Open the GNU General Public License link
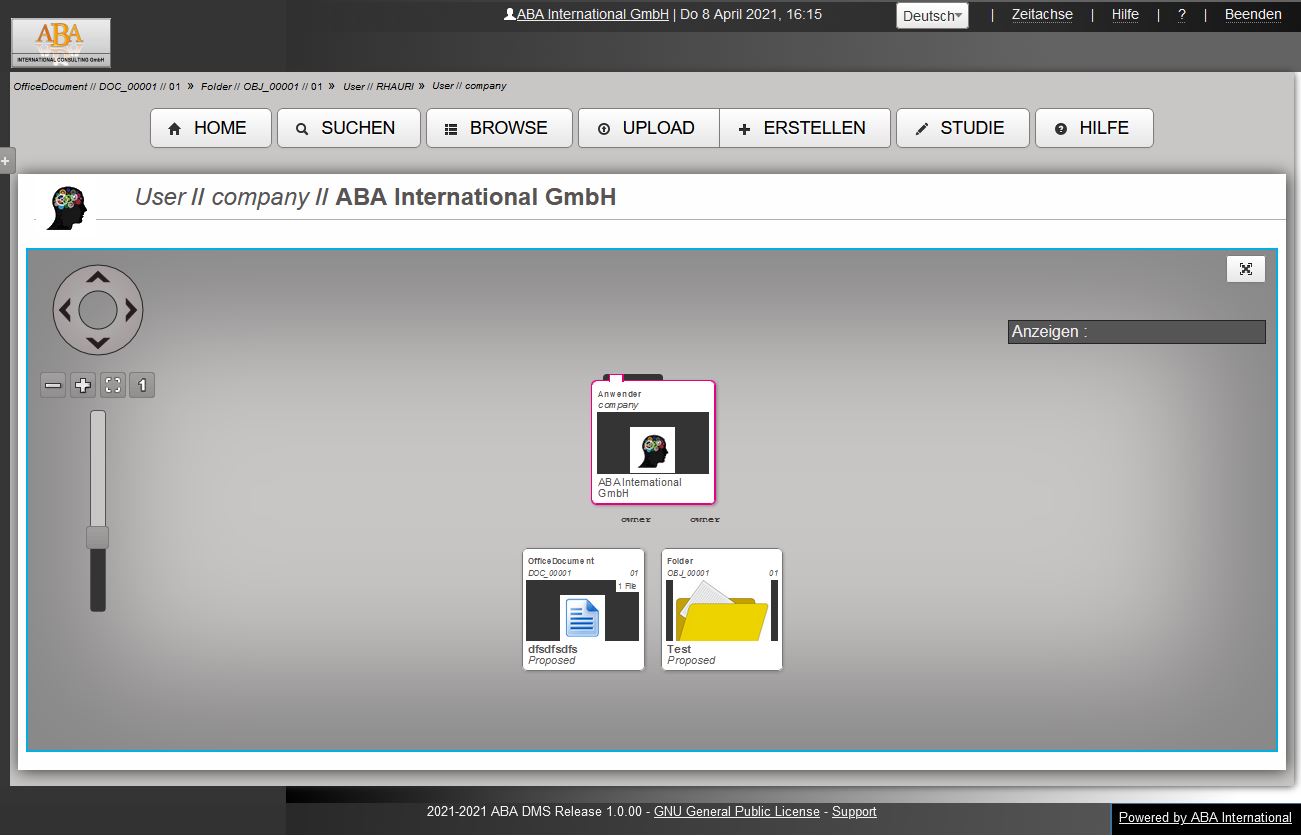1301x836 pixels. [736, 812]
